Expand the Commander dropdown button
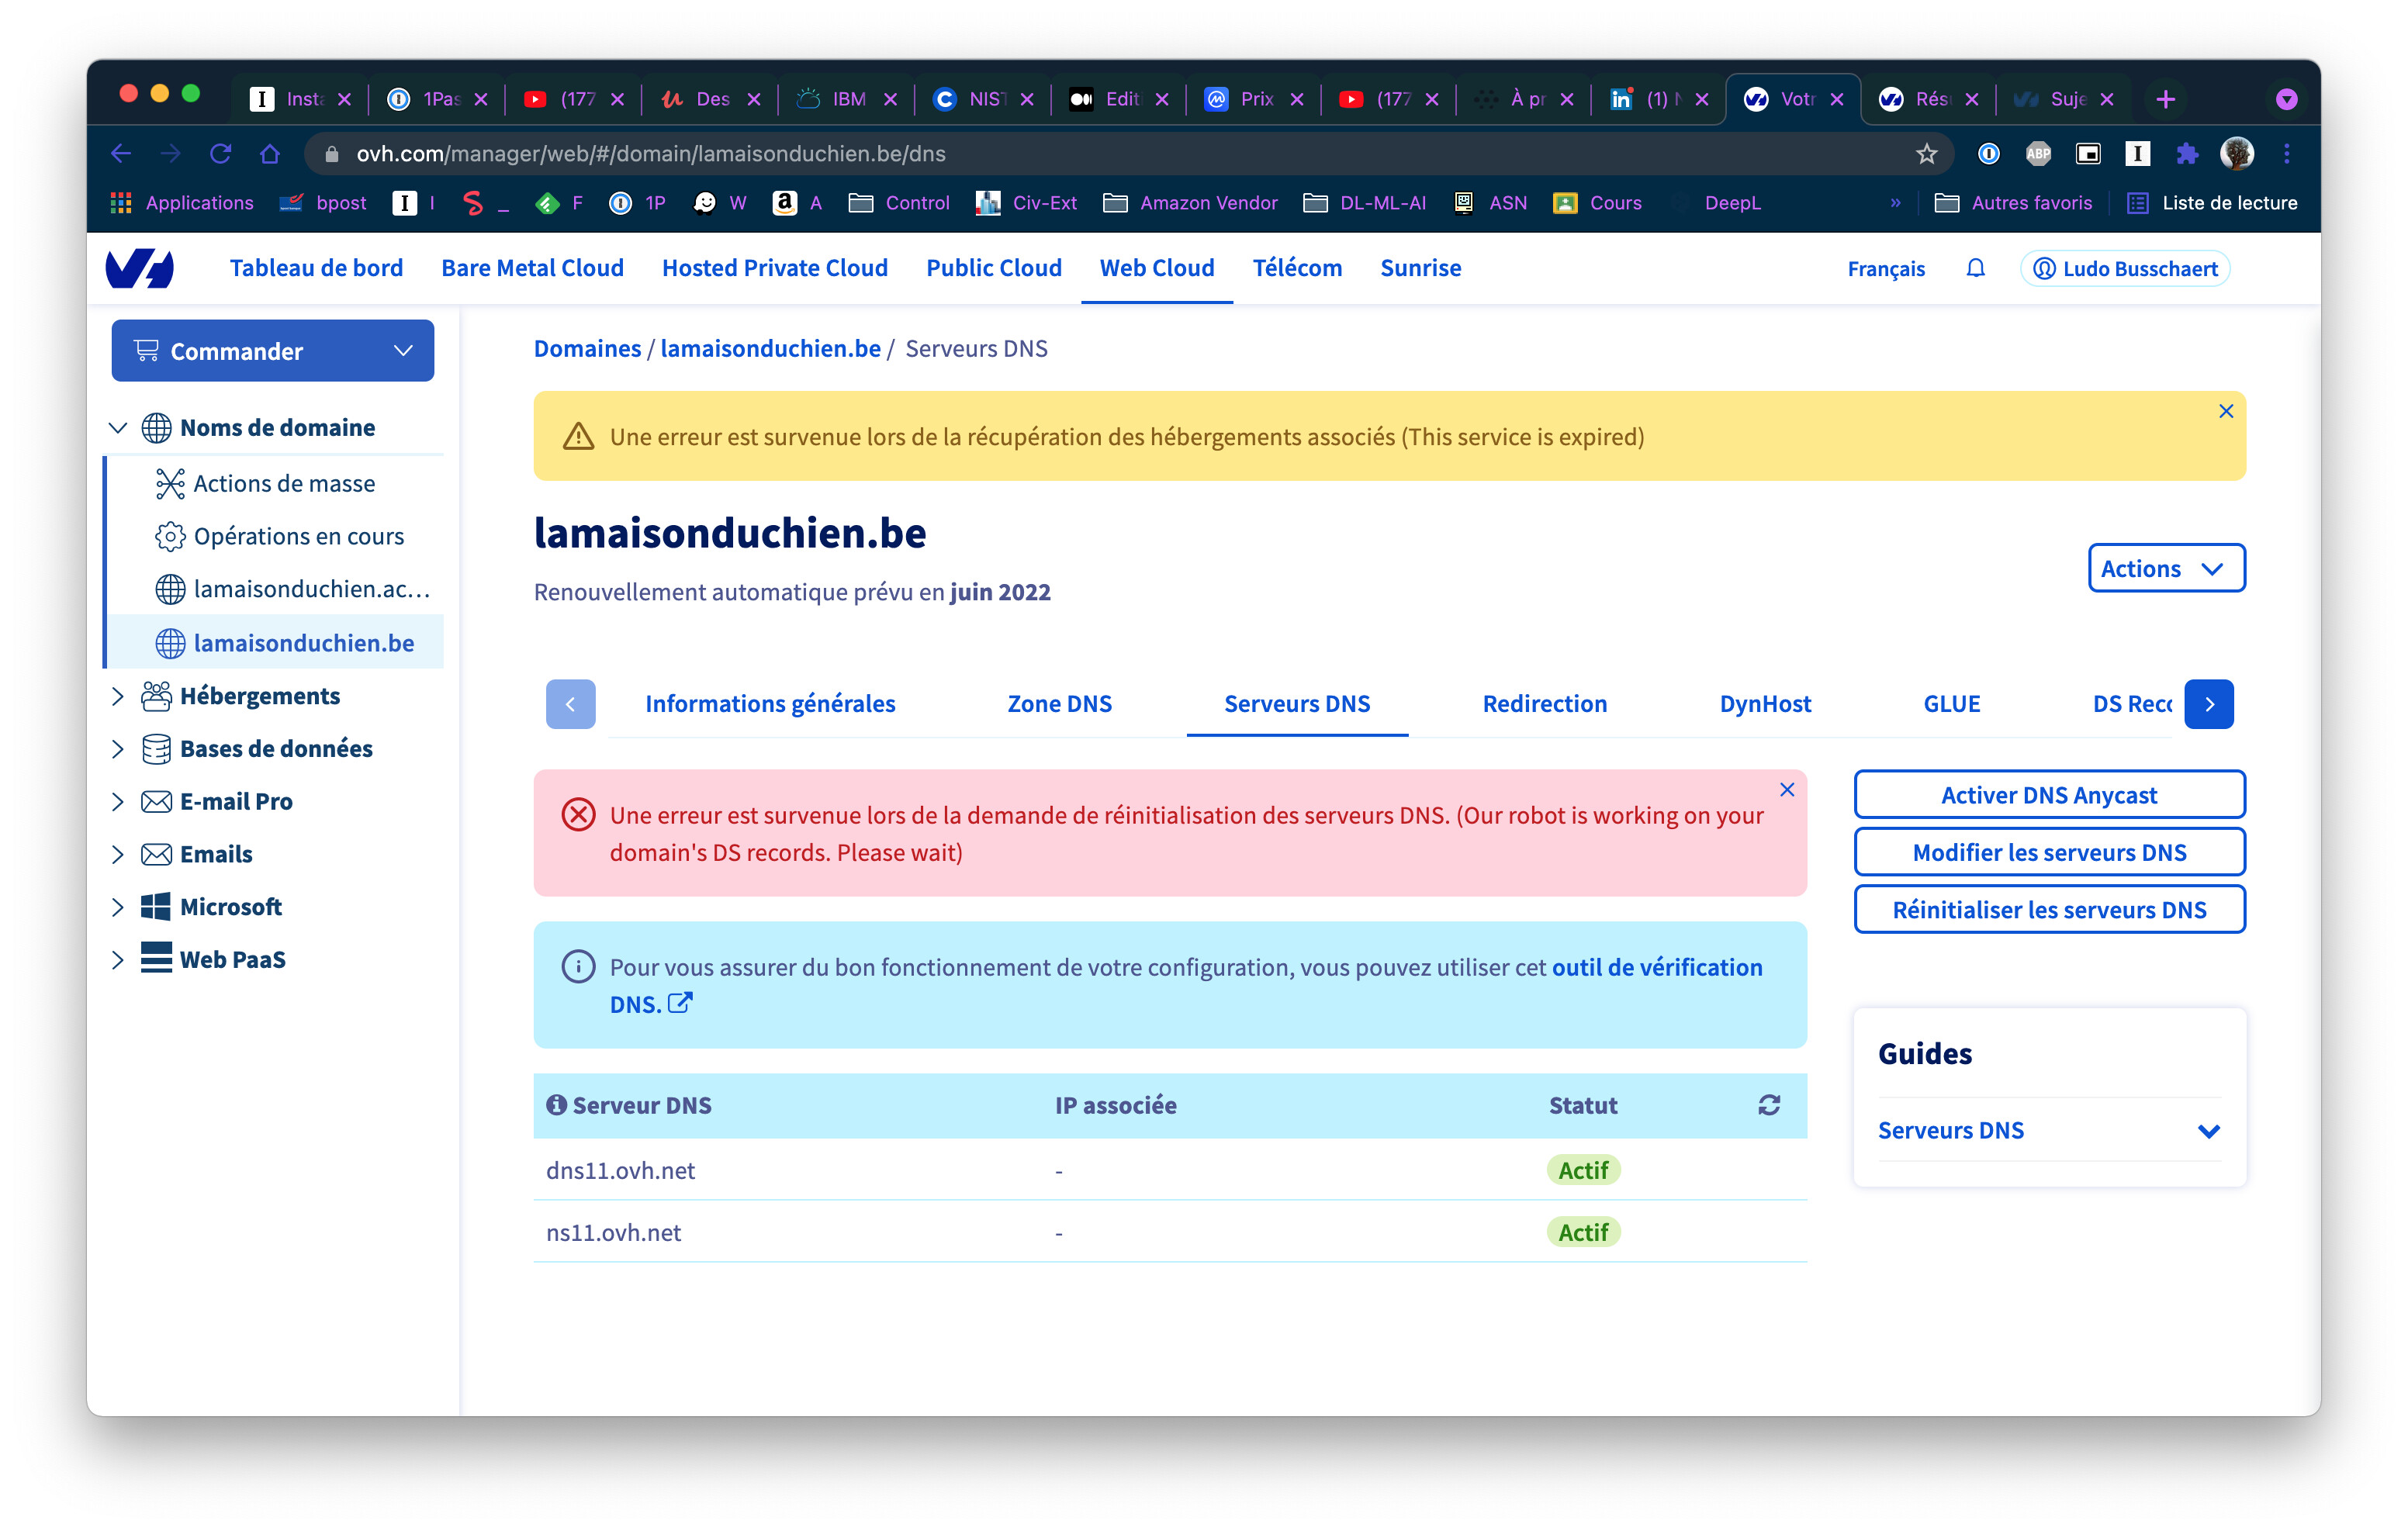 [x=272, y=351]
